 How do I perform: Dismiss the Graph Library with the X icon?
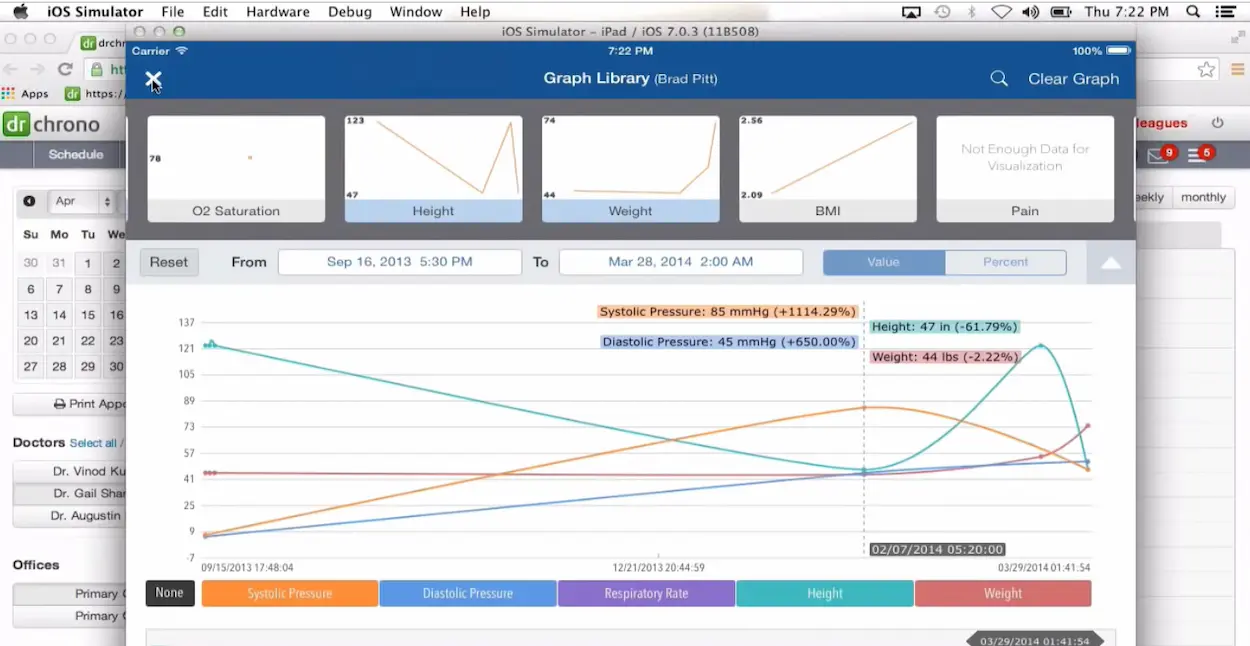153,78
